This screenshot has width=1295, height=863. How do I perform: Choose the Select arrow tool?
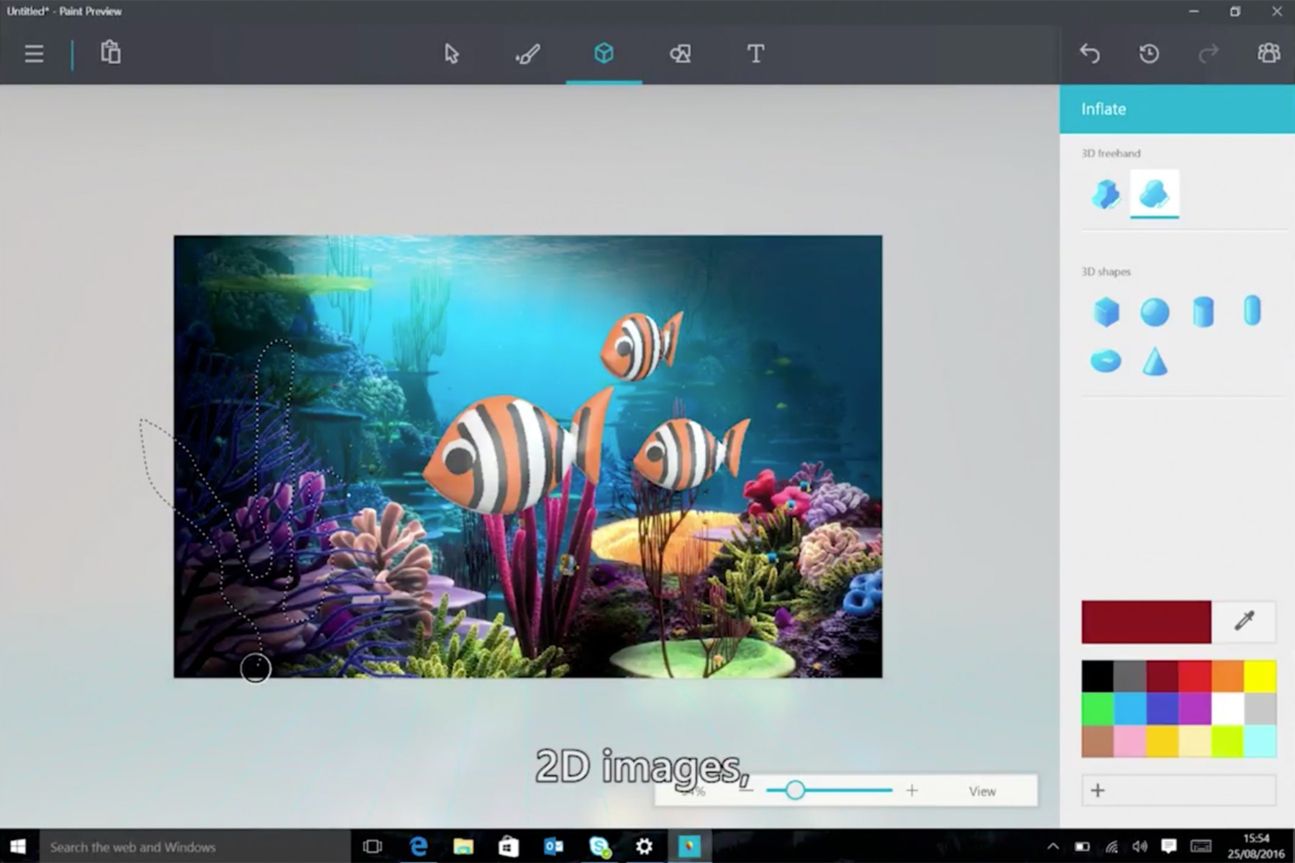(452, 54)
